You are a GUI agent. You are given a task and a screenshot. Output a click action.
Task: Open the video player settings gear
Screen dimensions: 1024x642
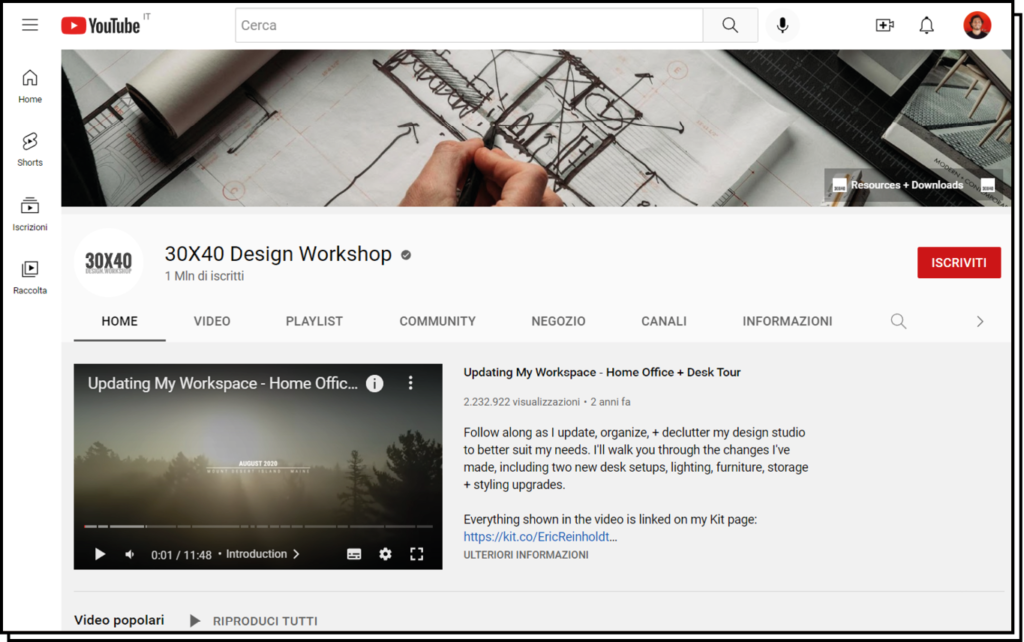coord(385,554)
